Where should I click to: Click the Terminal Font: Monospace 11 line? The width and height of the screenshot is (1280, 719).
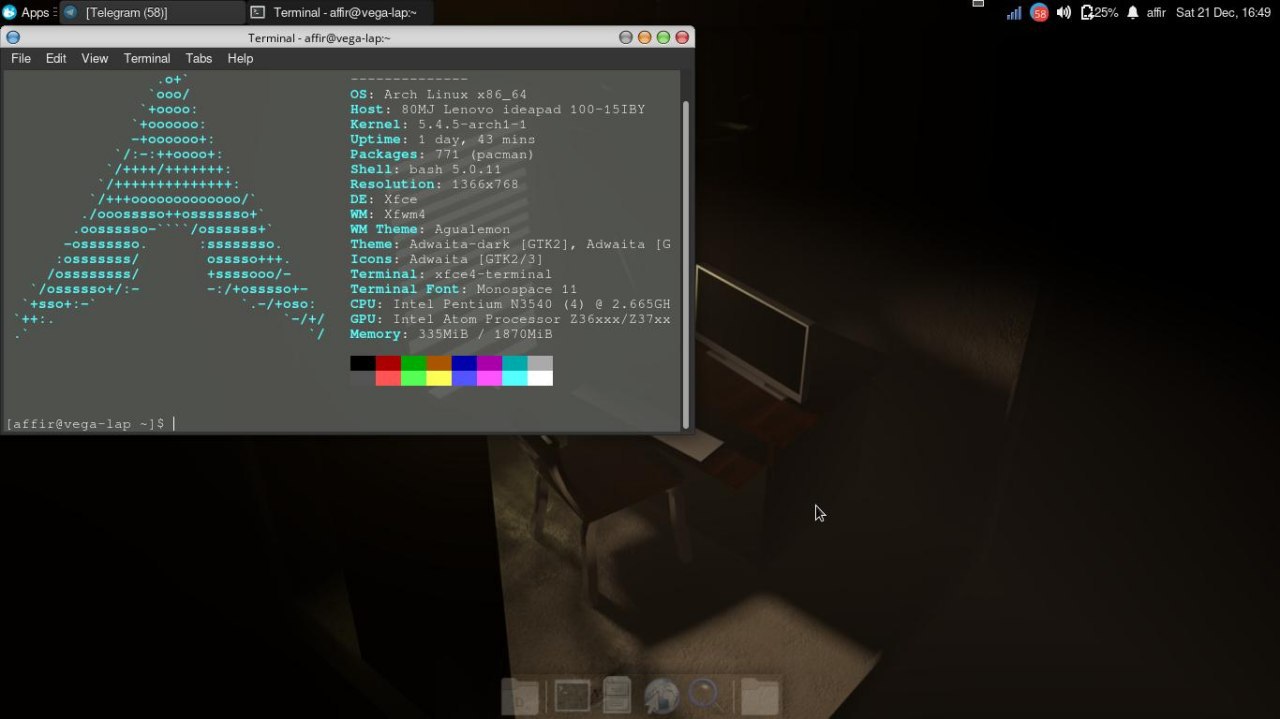point(464,289)
